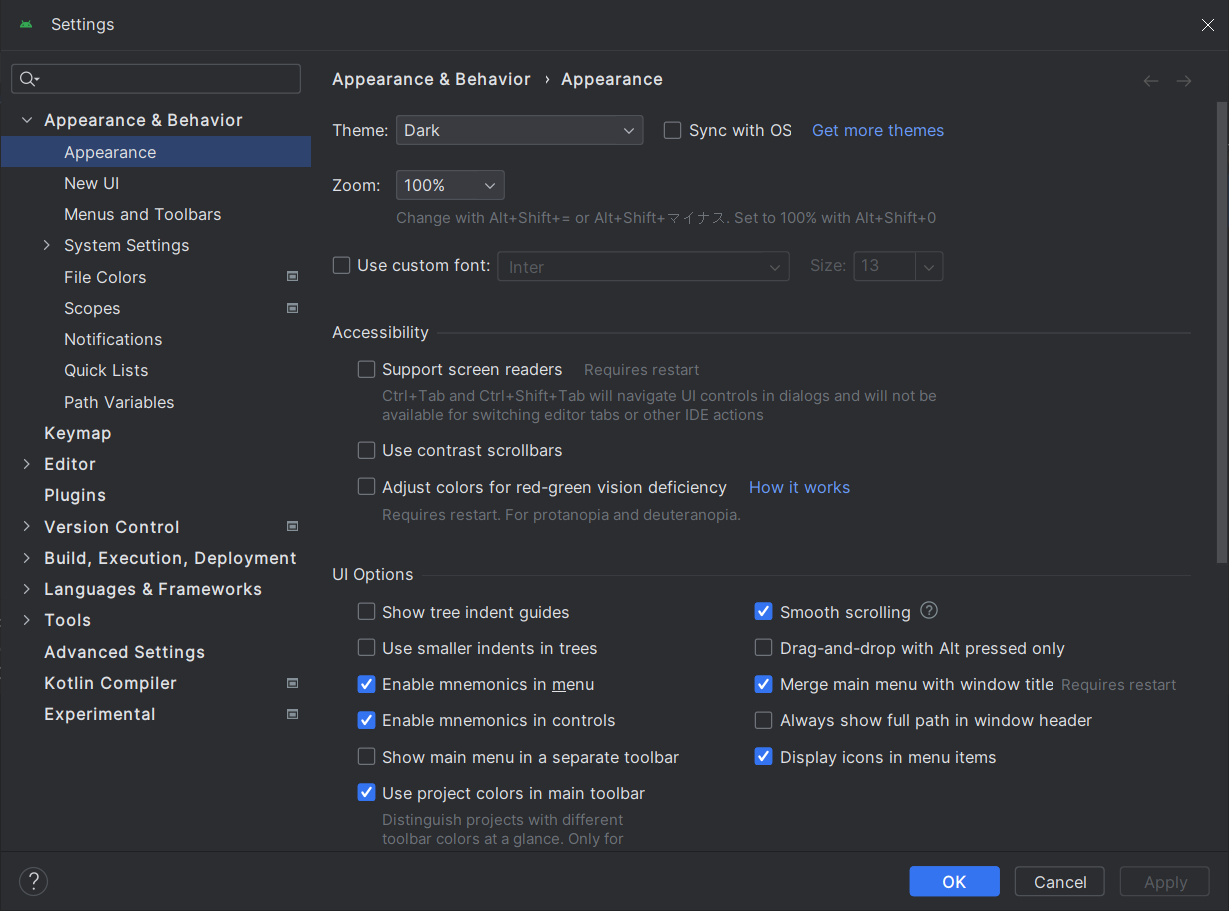Open the Zoom percentage dropdown
Viewport: 1229px width, 911px height.
pyautogui.click(x=450, y=185)
